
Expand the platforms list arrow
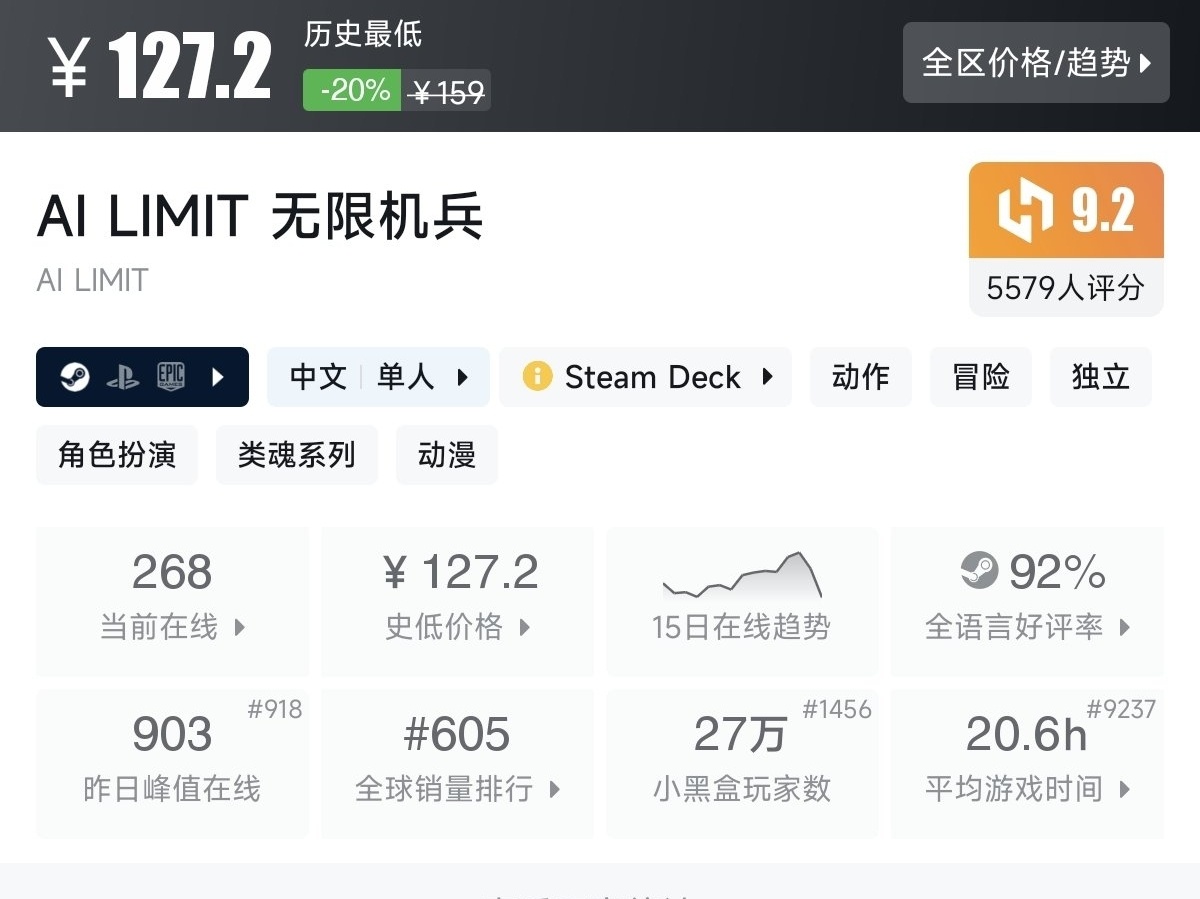pos(219,377)
